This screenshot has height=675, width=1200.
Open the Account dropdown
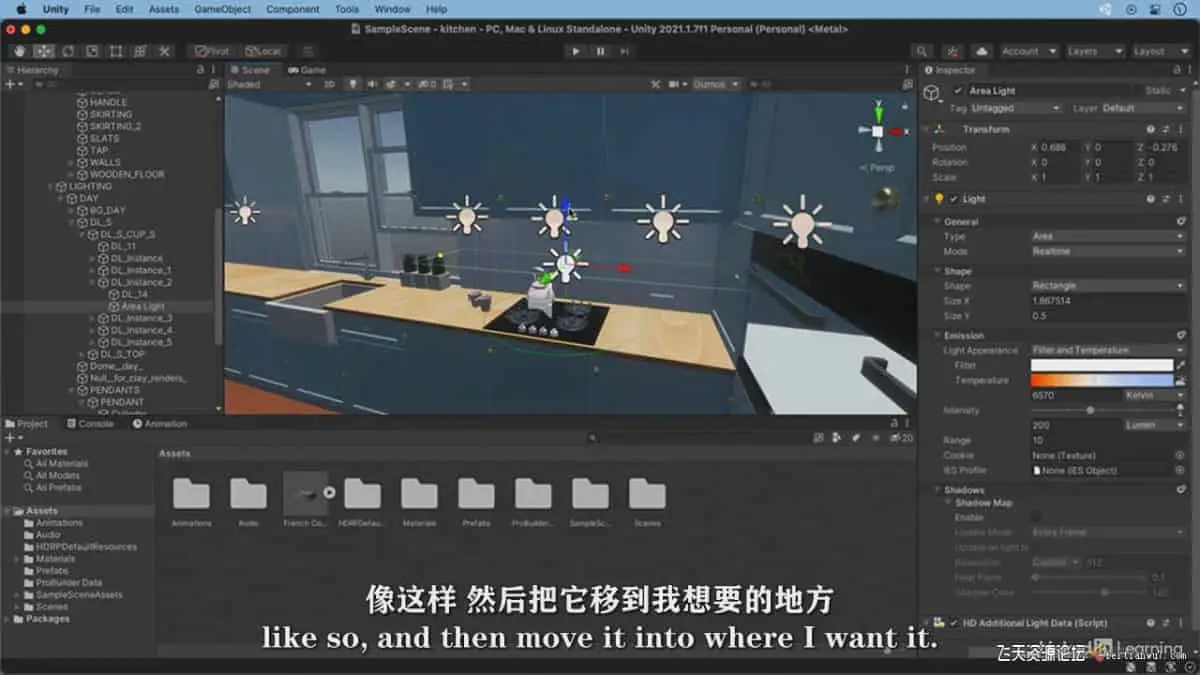coord(1028,51)
